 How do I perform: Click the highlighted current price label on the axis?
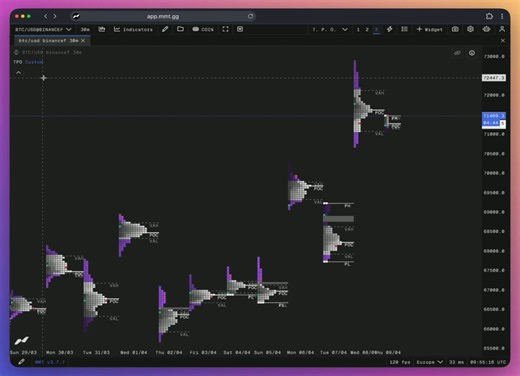(494, 119)
